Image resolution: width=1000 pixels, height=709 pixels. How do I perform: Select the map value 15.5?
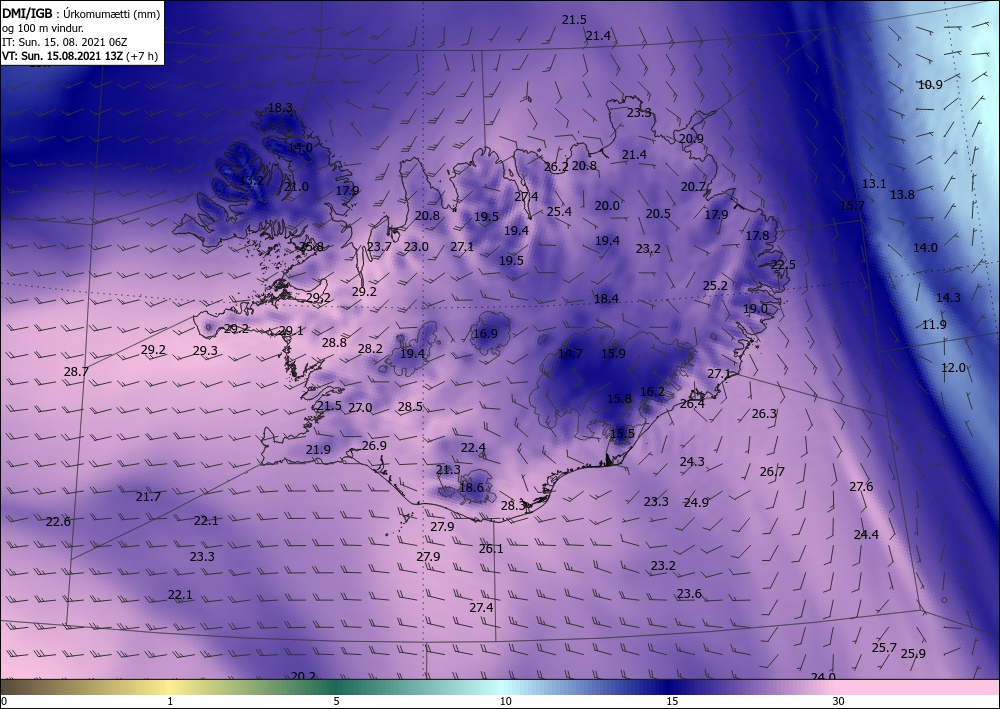pyautogui.click(x=622, y=434)
